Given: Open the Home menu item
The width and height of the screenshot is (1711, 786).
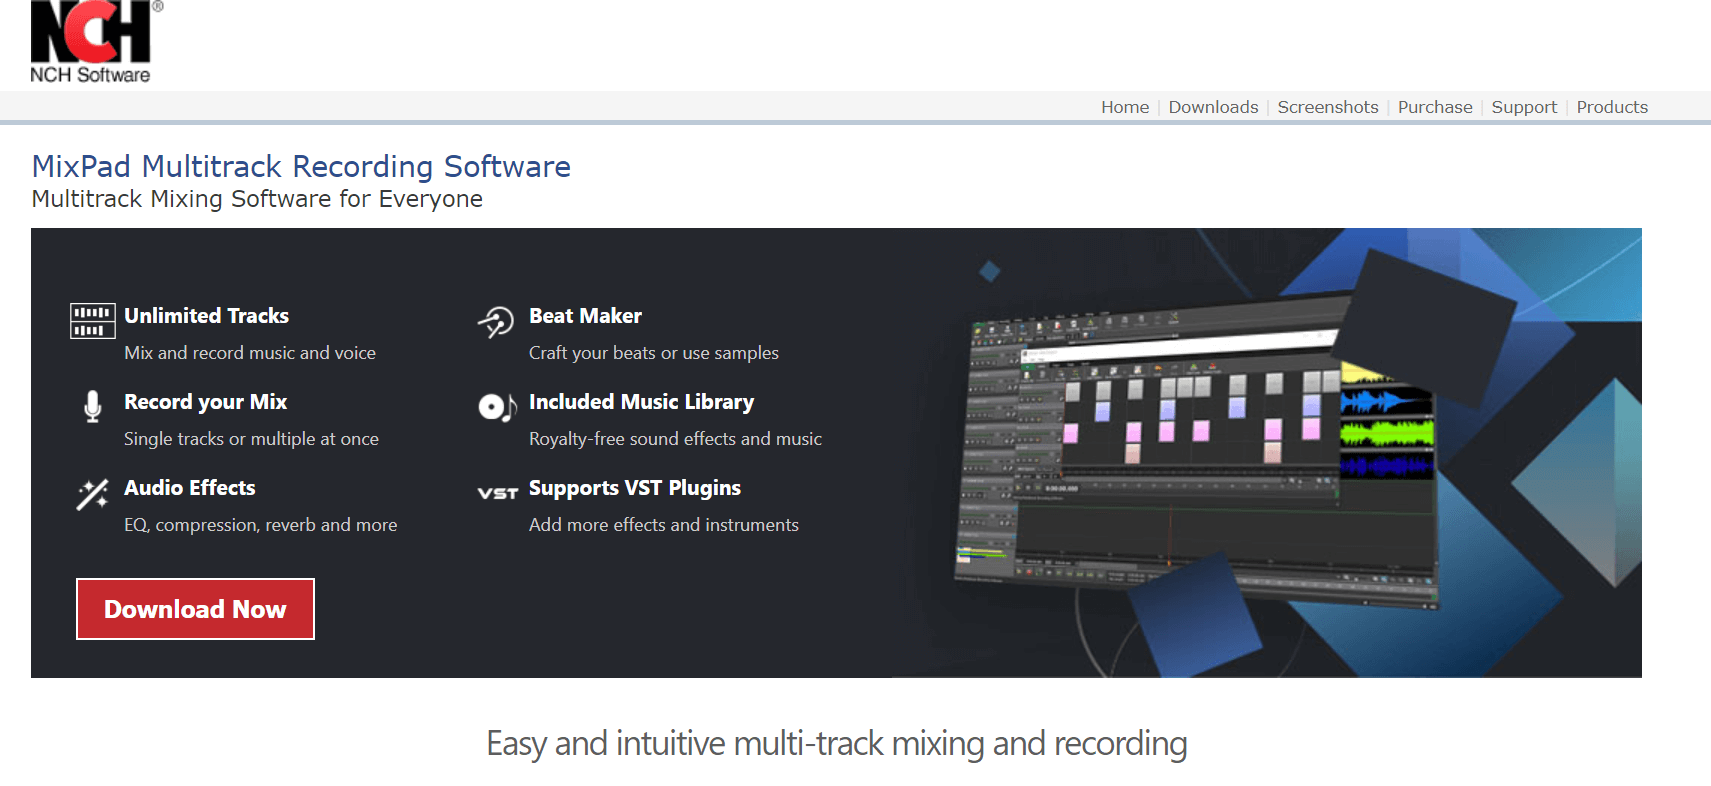Looking at the screenshot, I should pos(1125,107).
